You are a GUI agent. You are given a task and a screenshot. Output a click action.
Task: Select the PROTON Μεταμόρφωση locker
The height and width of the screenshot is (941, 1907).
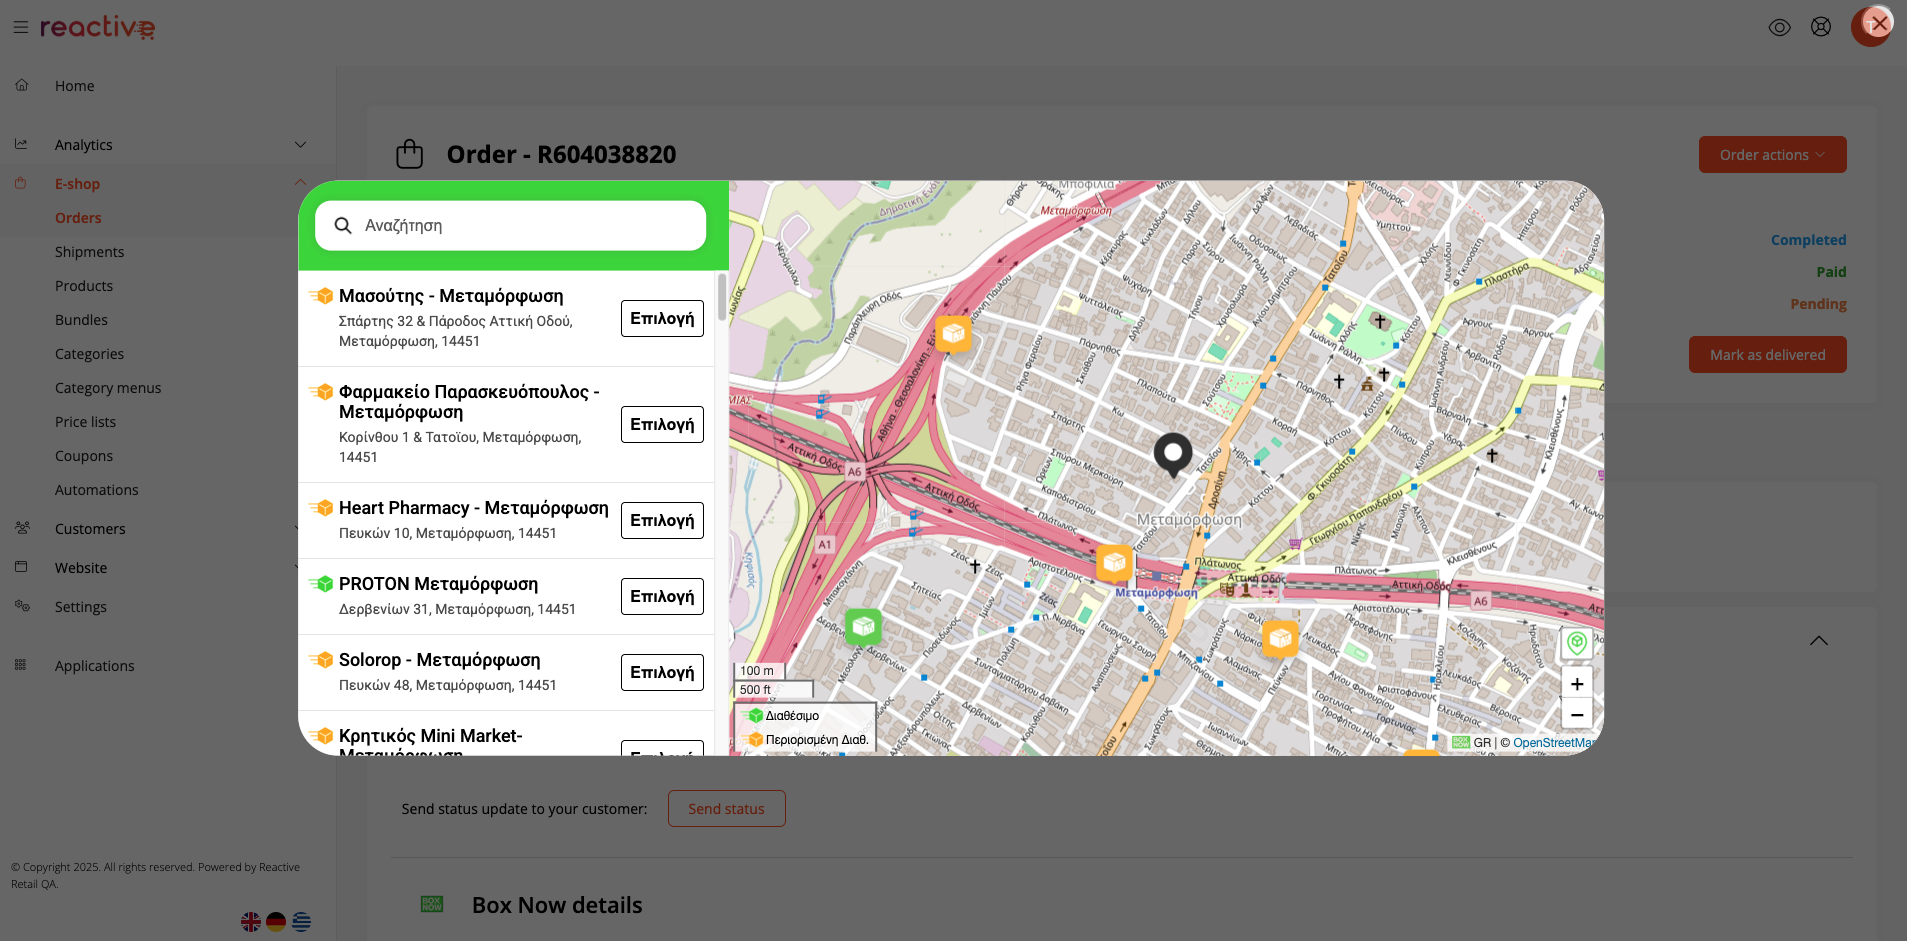(x=662, y=597)
